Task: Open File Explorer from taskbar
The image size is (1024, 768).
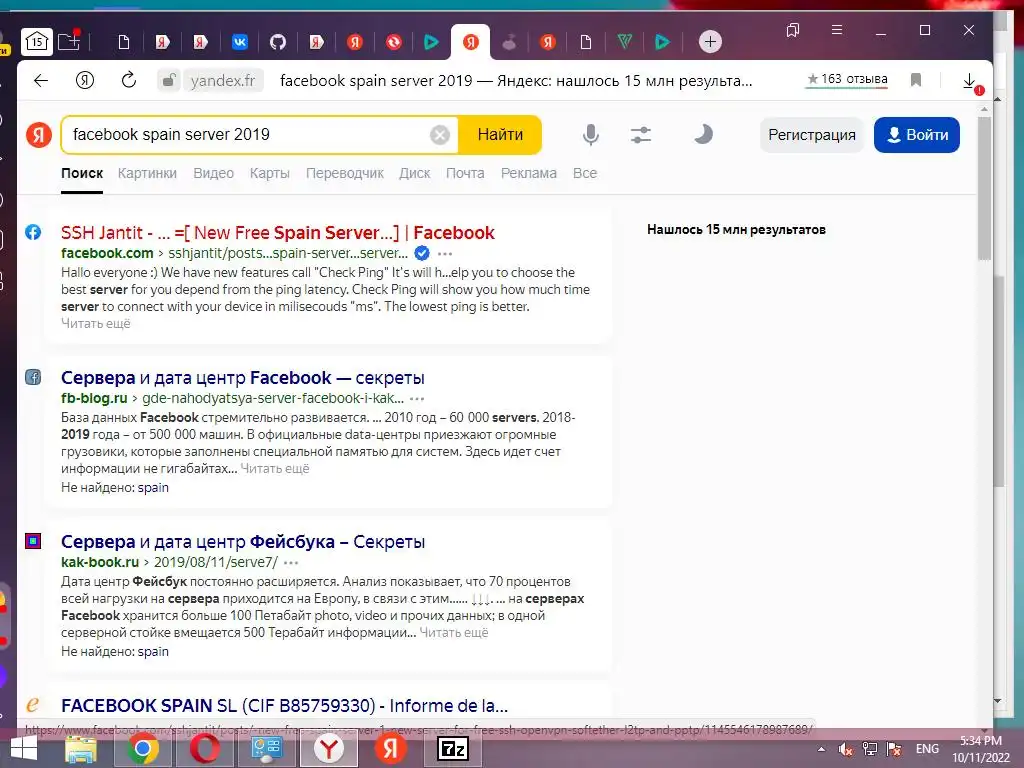Action: (80, 749)
